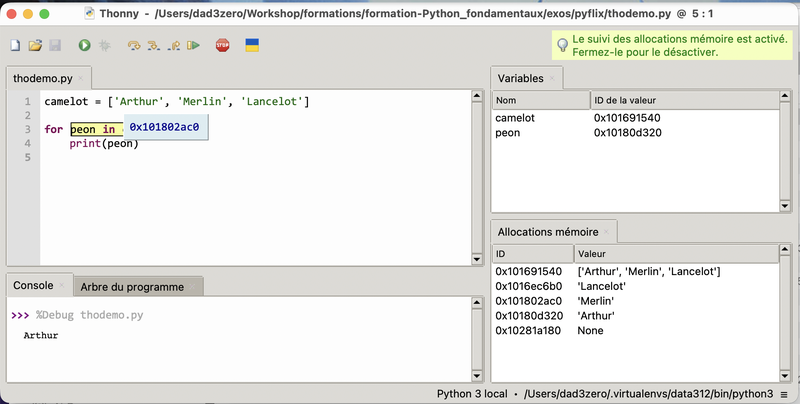
Task: Click the Save floppy disk icon
Action: pos(55,45)
